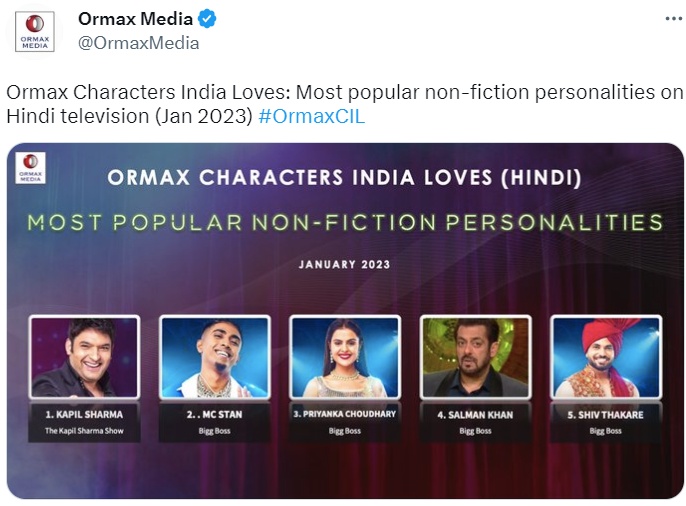Image resolution: width=686 pixels, height=506 pixels.
Task: Click Salman Khan's photo thumbnail
Action: [474, 358]
